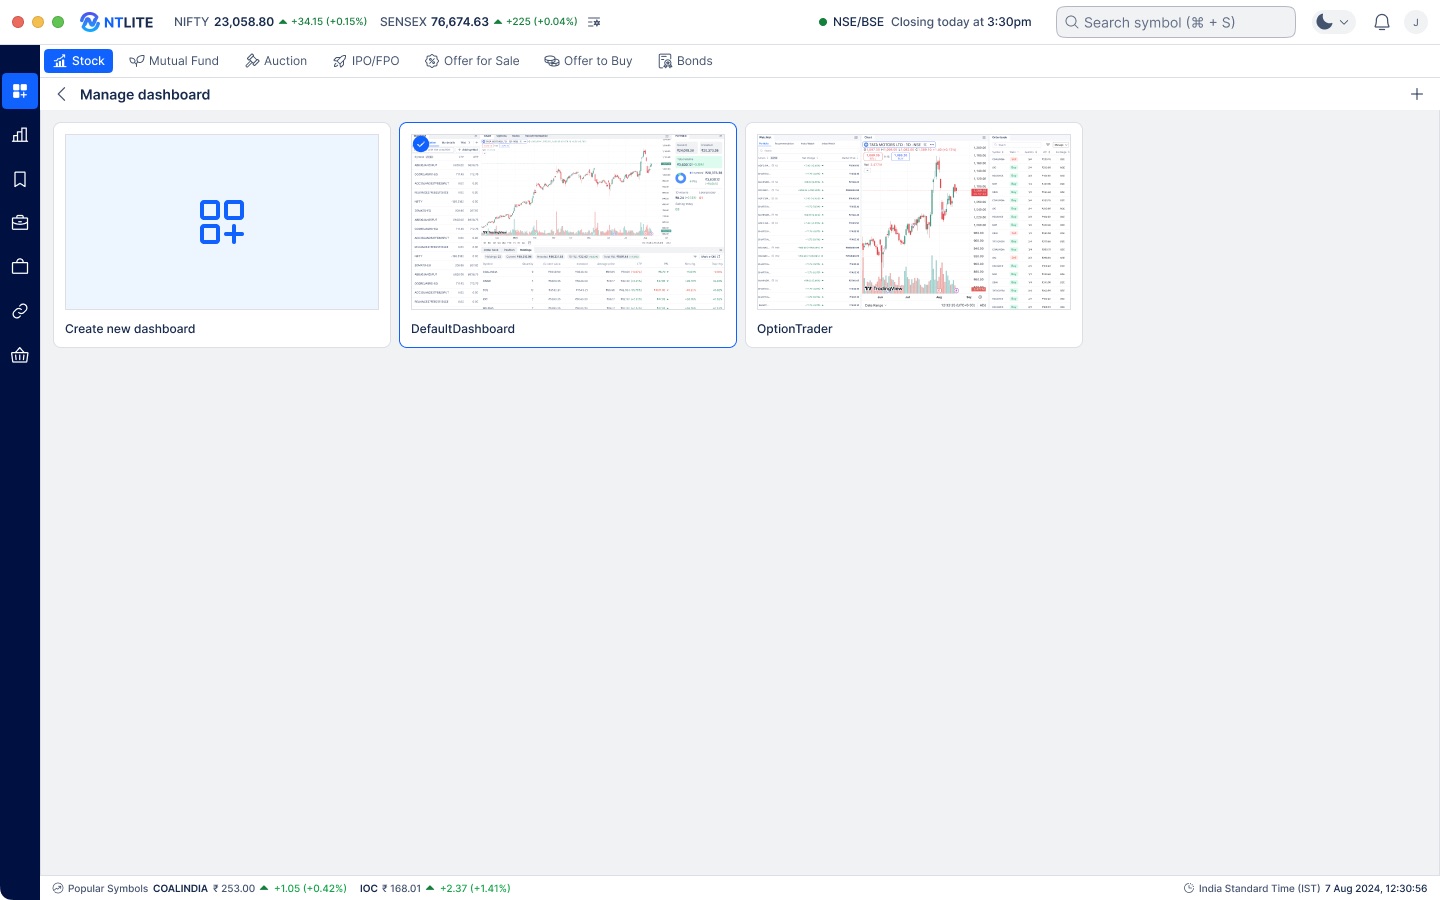Switch to the Mutual Fund tab
The height and width of the screenshot is (900, 1440).
click(174, 61)
